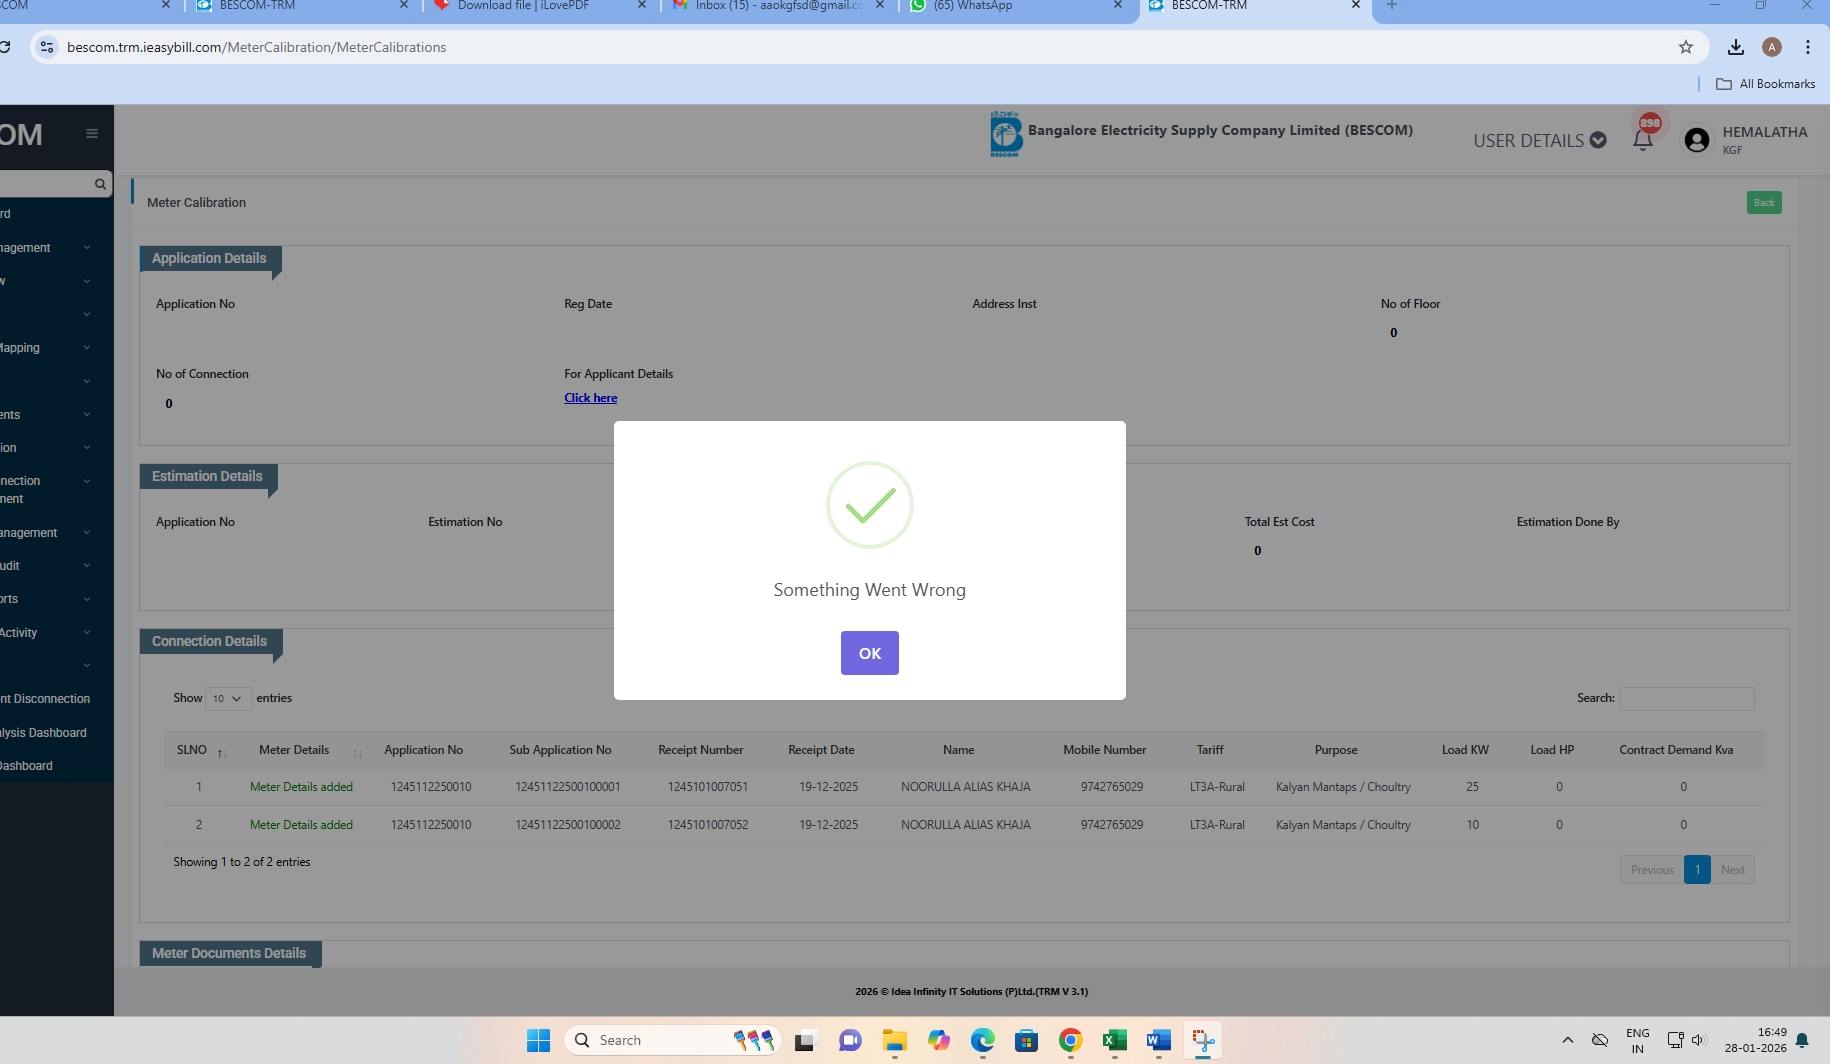Click the address bar URL
Screen dimensions: 1830x1064
(x=256, y=47)
